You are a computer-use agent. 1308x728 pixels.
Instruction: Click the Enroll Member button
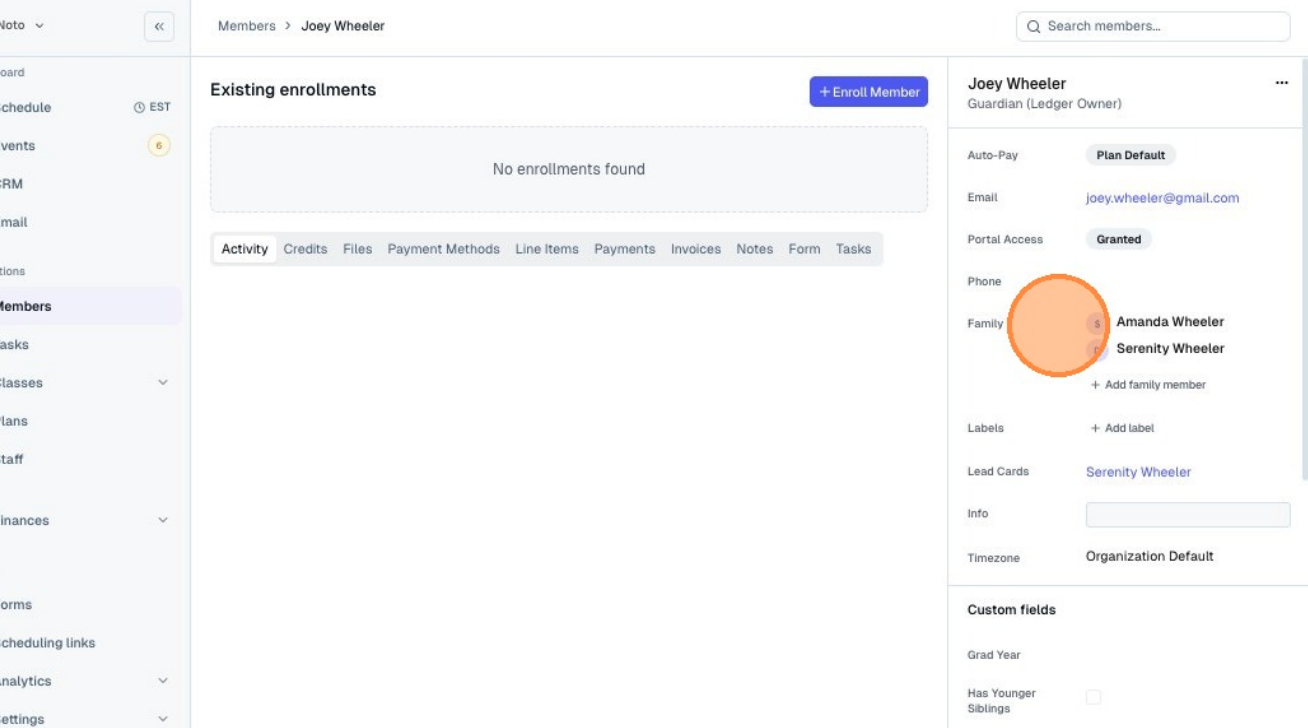click(868, 92)
